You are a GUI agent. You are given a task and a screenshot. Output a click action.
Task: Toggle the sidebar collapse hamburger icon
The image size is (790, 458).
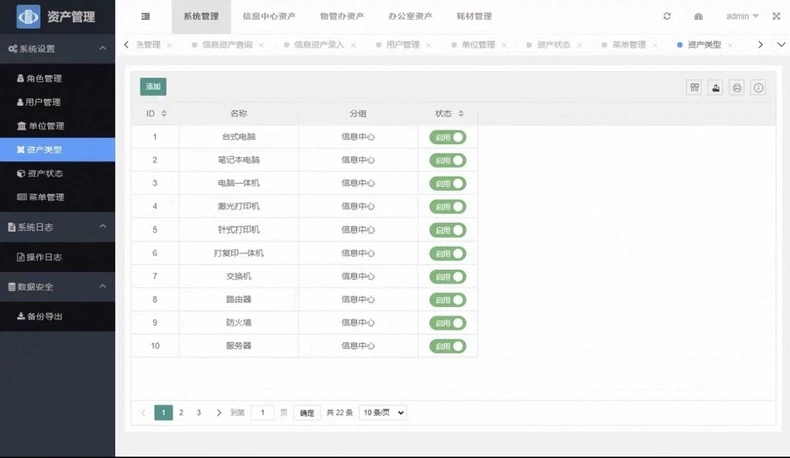(x=146, y=17)
